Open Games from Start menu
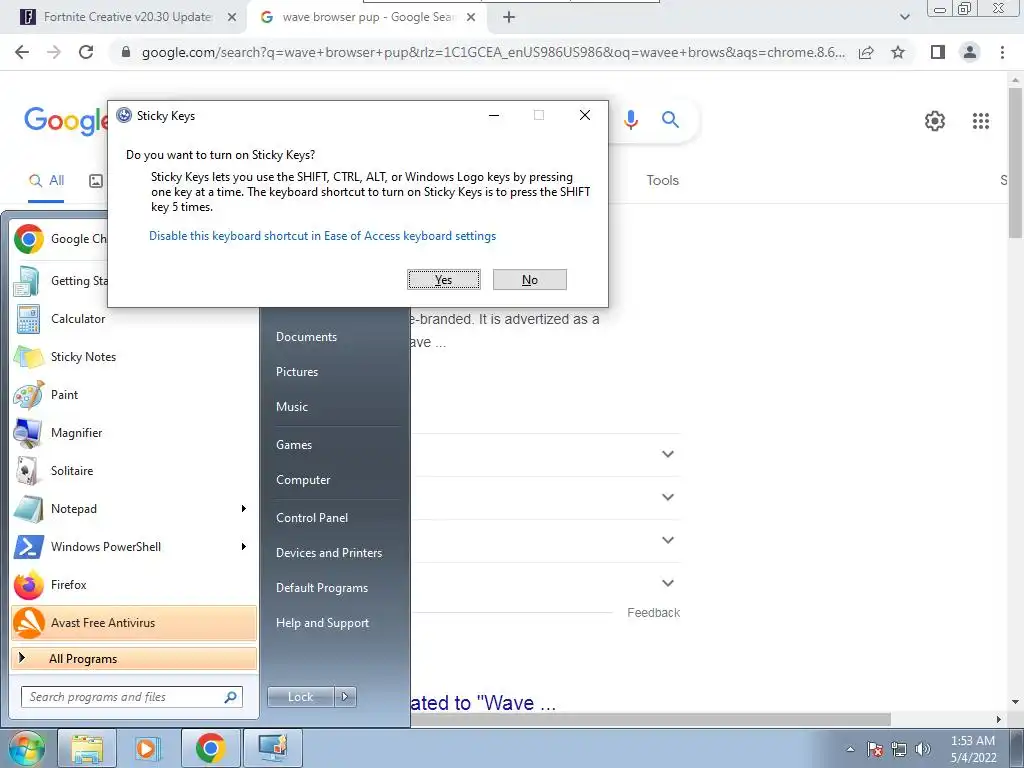The width and height of the screenshot is (1024, 768). pos(294,445)
